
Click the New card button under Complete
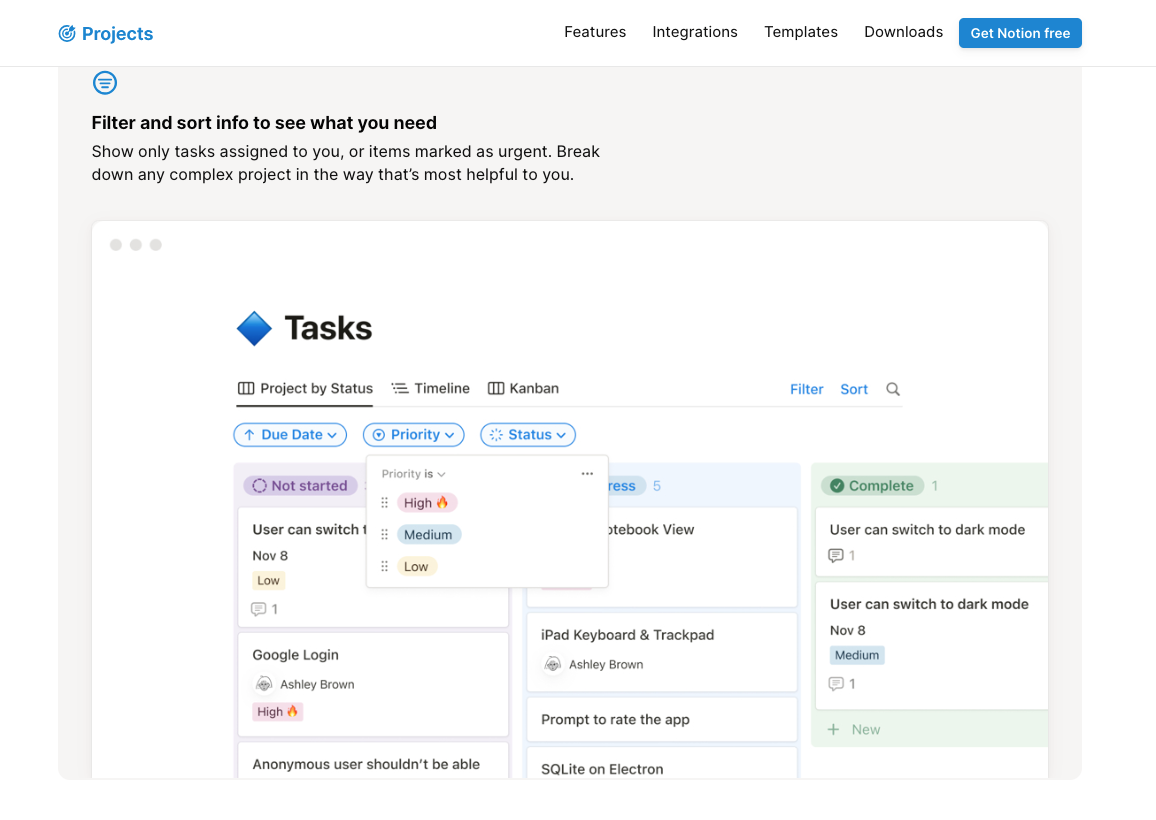click(855, 730)
